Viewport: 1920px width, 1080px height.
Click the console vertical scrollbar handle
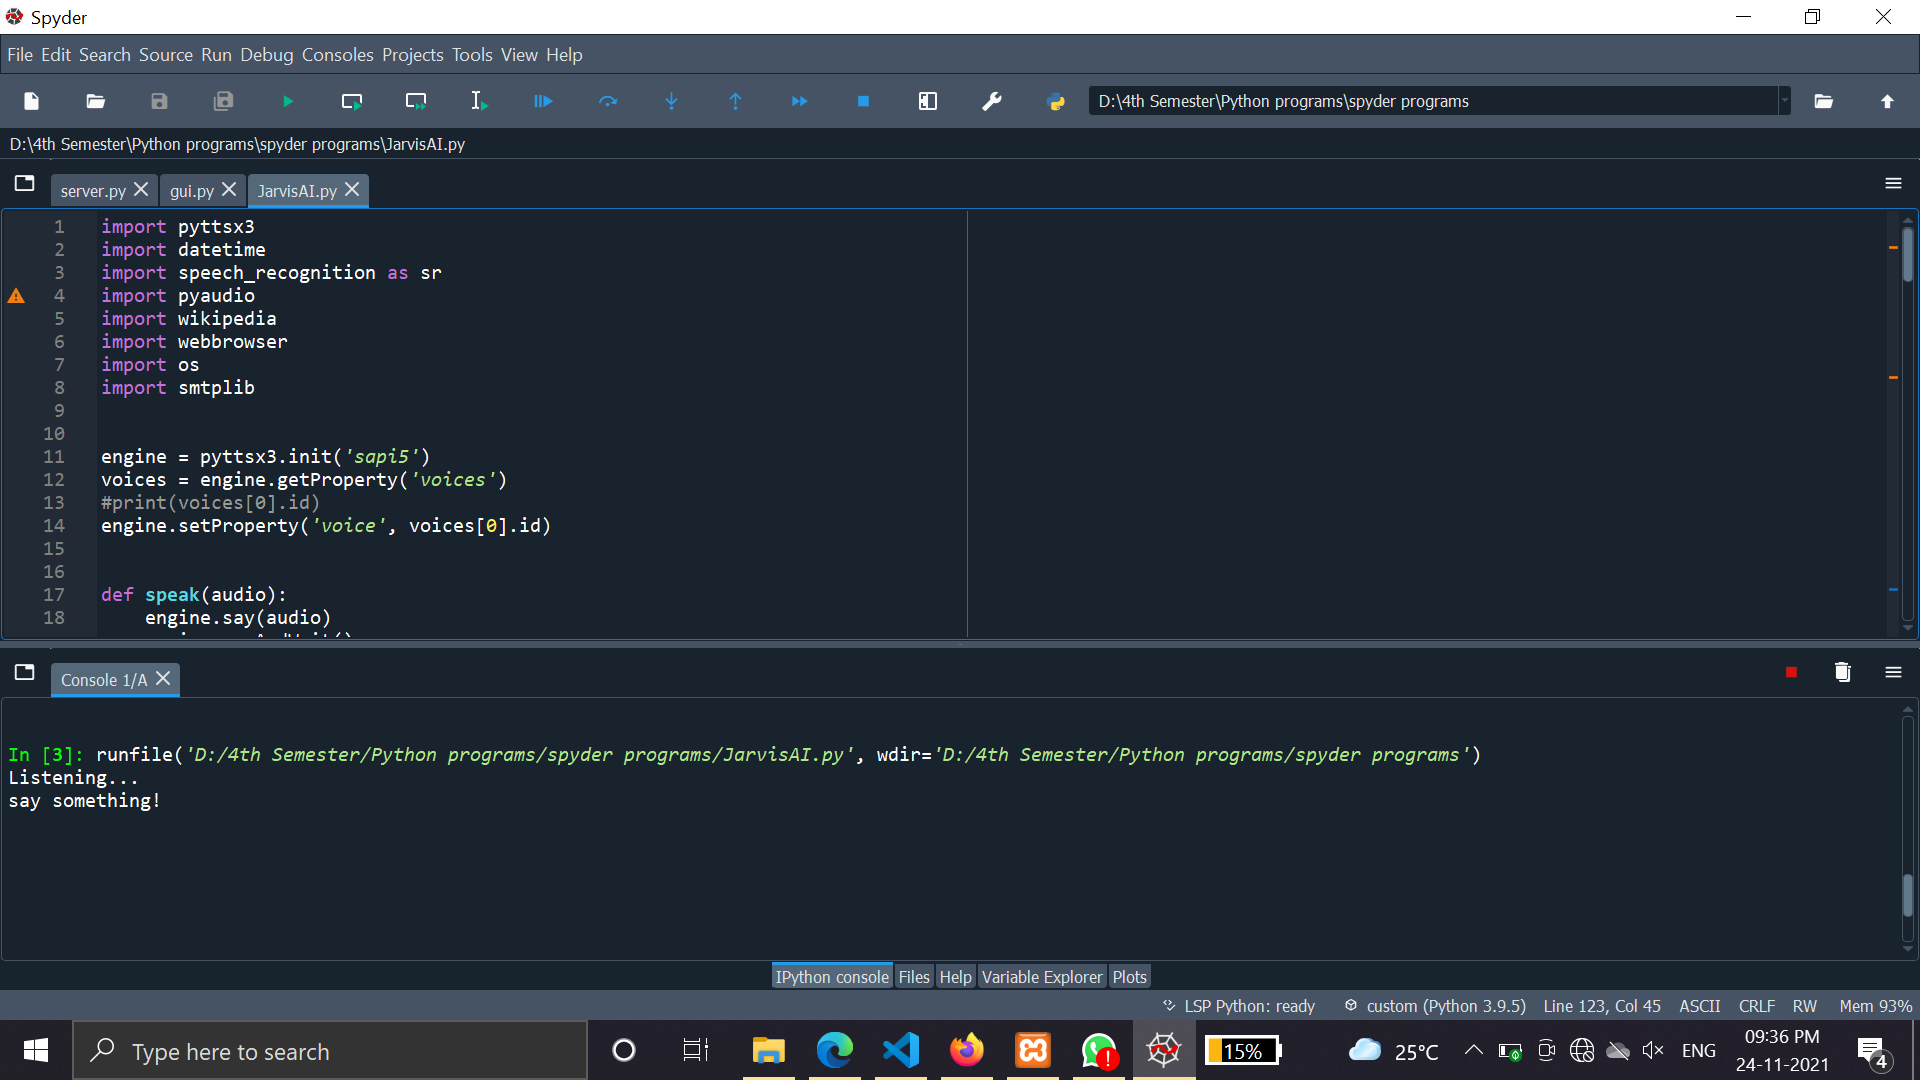click(x=1908, y=895)
